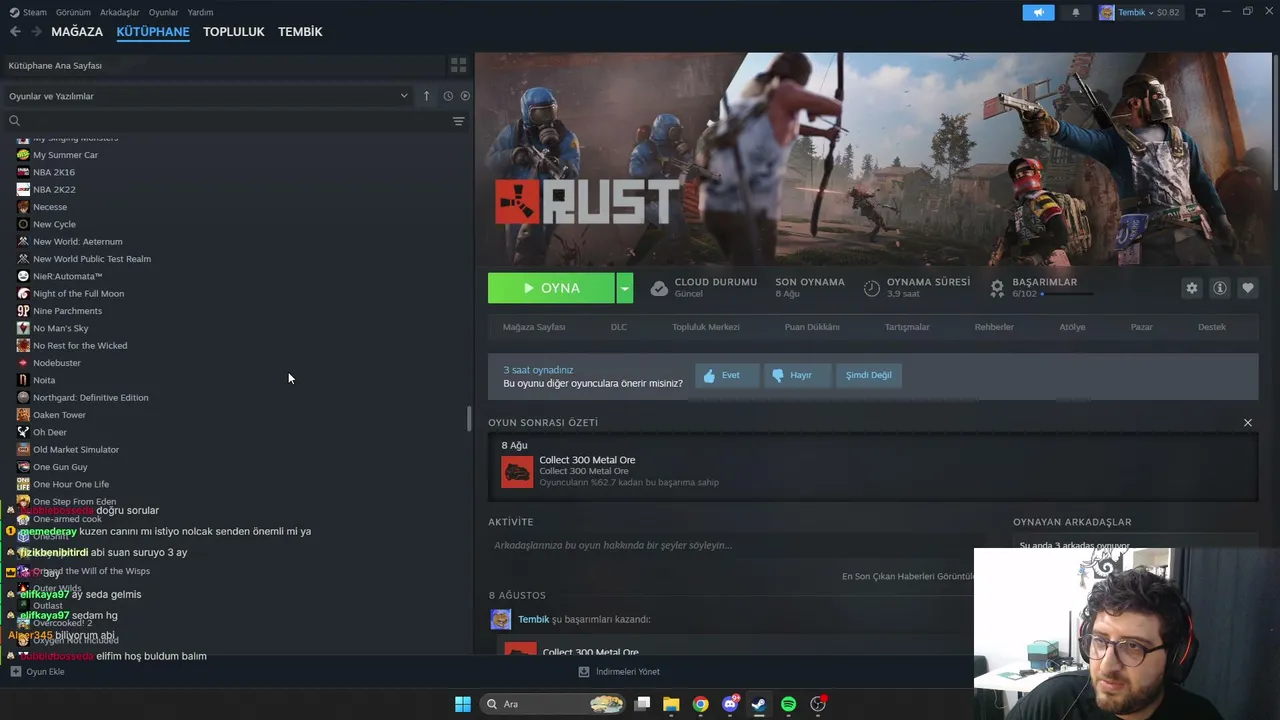Click the thumbs-up Evet button
The image size is (1280, 720).
(x=727, y=376)
